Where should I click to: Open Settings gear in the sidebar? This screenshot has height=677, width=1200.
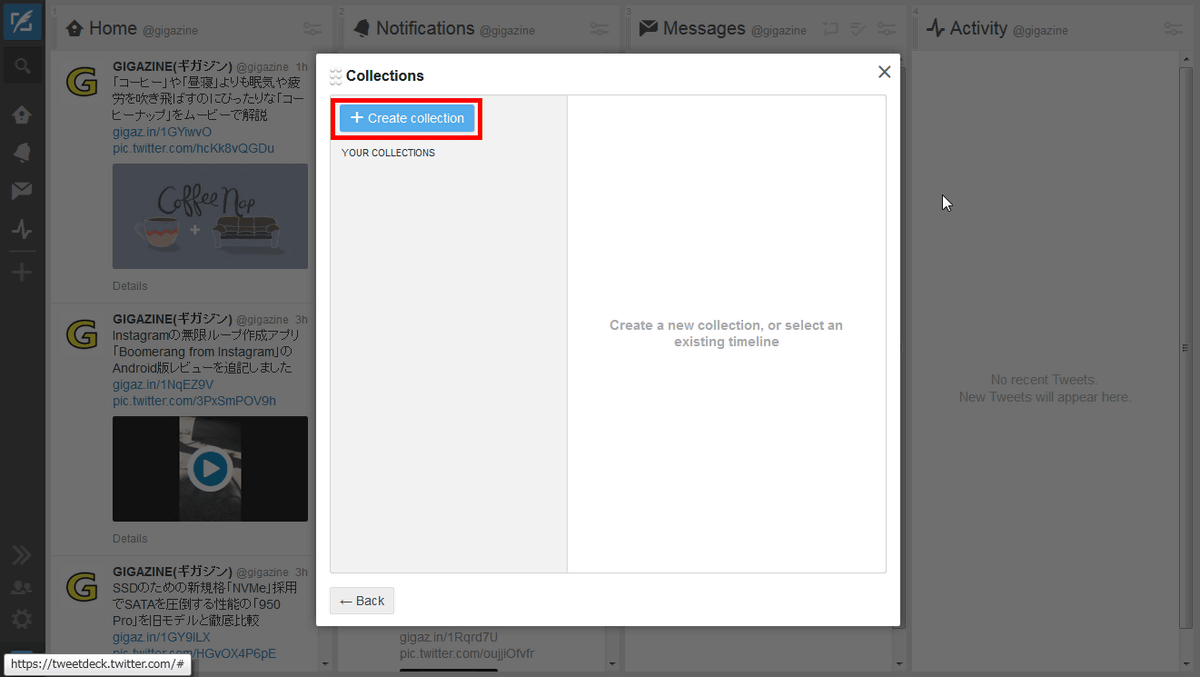(x=21, y=619)
